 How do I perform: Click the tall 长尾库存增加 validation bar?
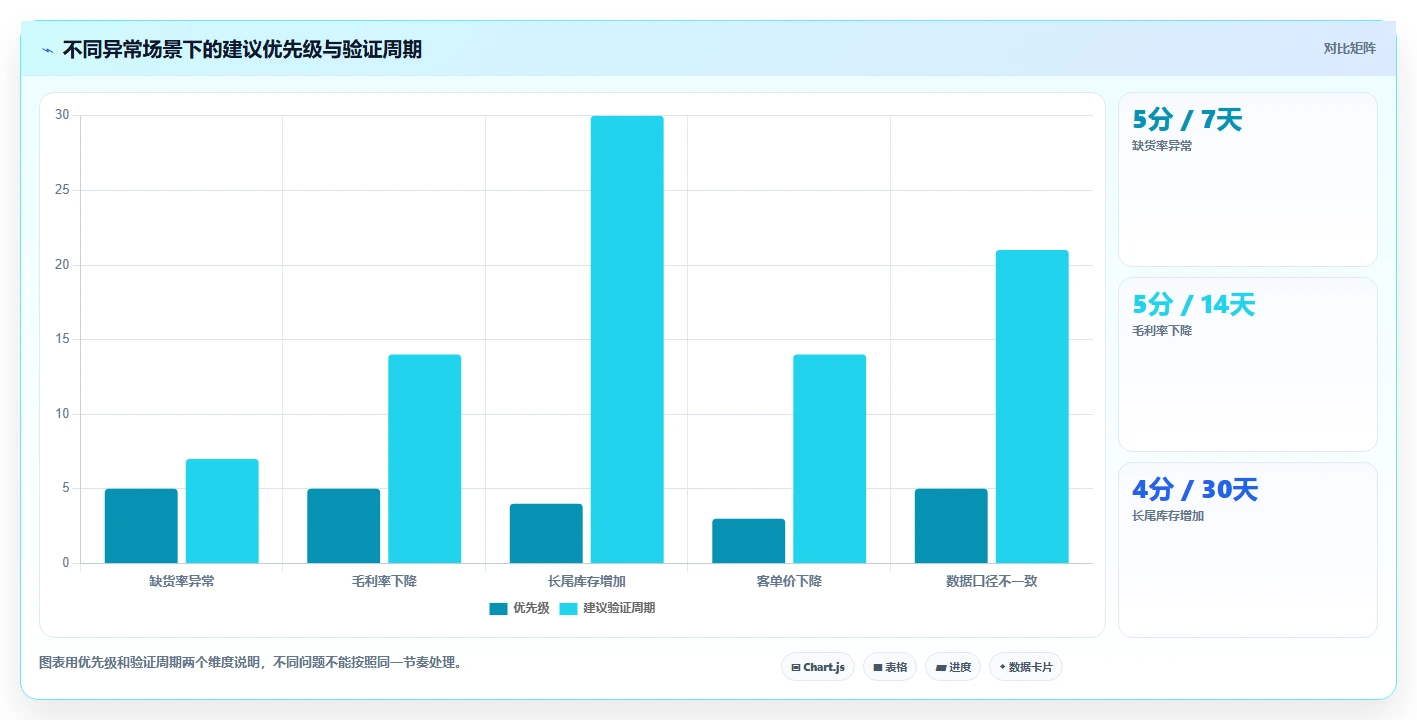pyautogui.click(x=627, y=340)
